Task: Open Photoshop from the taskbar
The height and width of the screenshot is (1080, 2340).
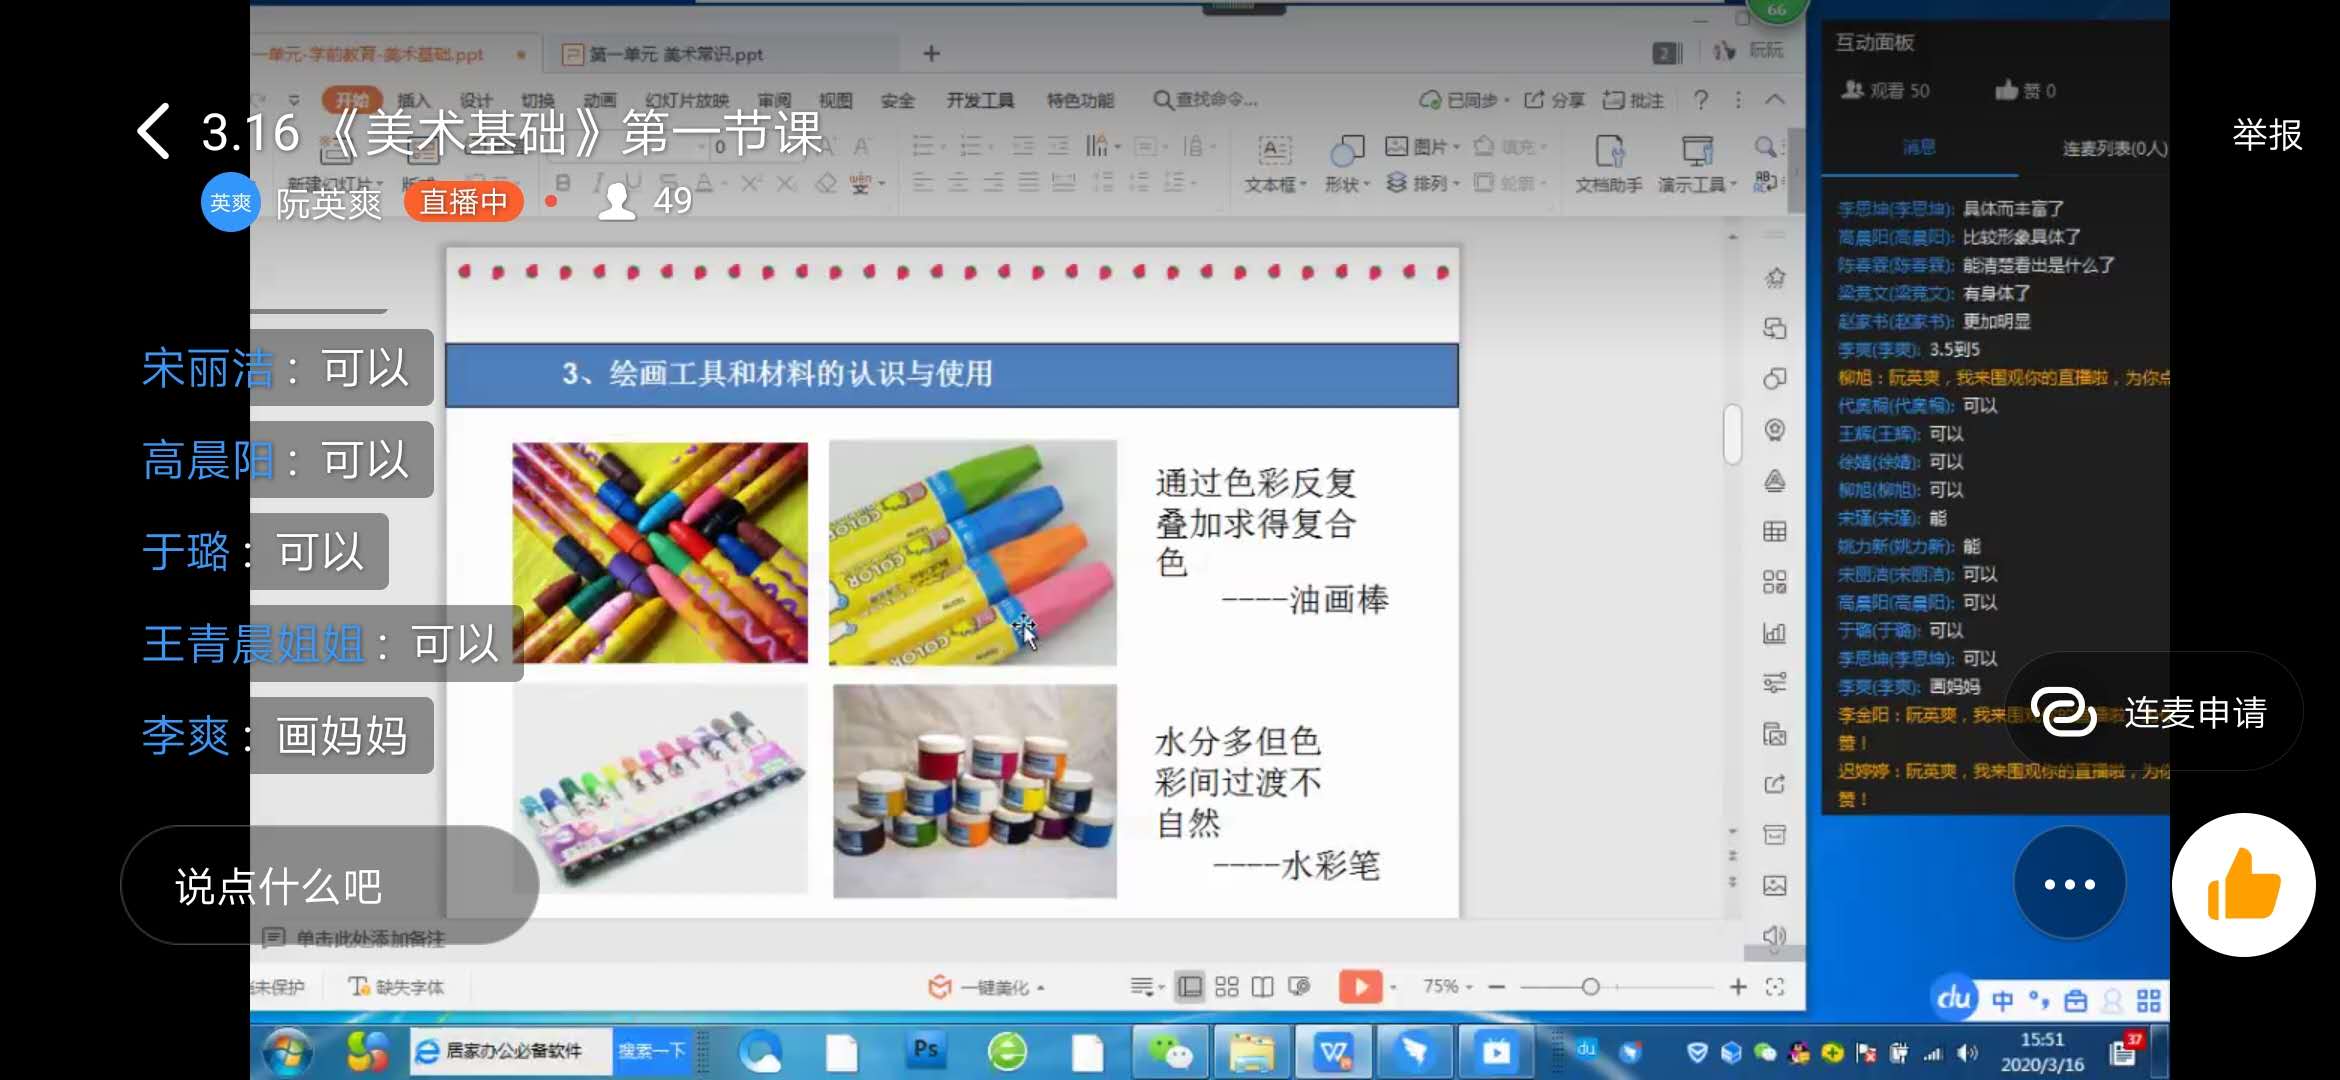Action: click(926, 1050)
